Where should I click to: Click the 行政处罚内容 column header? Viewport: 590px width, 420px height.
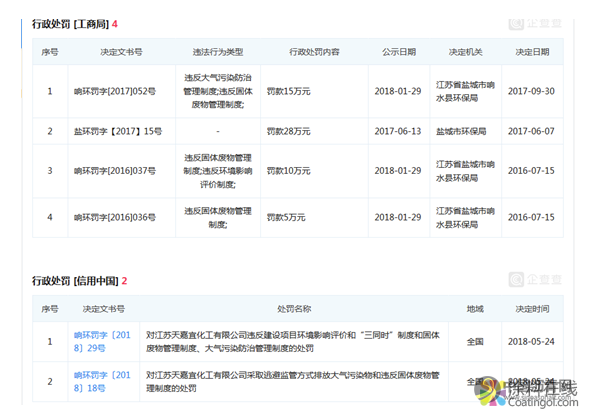pos(314,52)
